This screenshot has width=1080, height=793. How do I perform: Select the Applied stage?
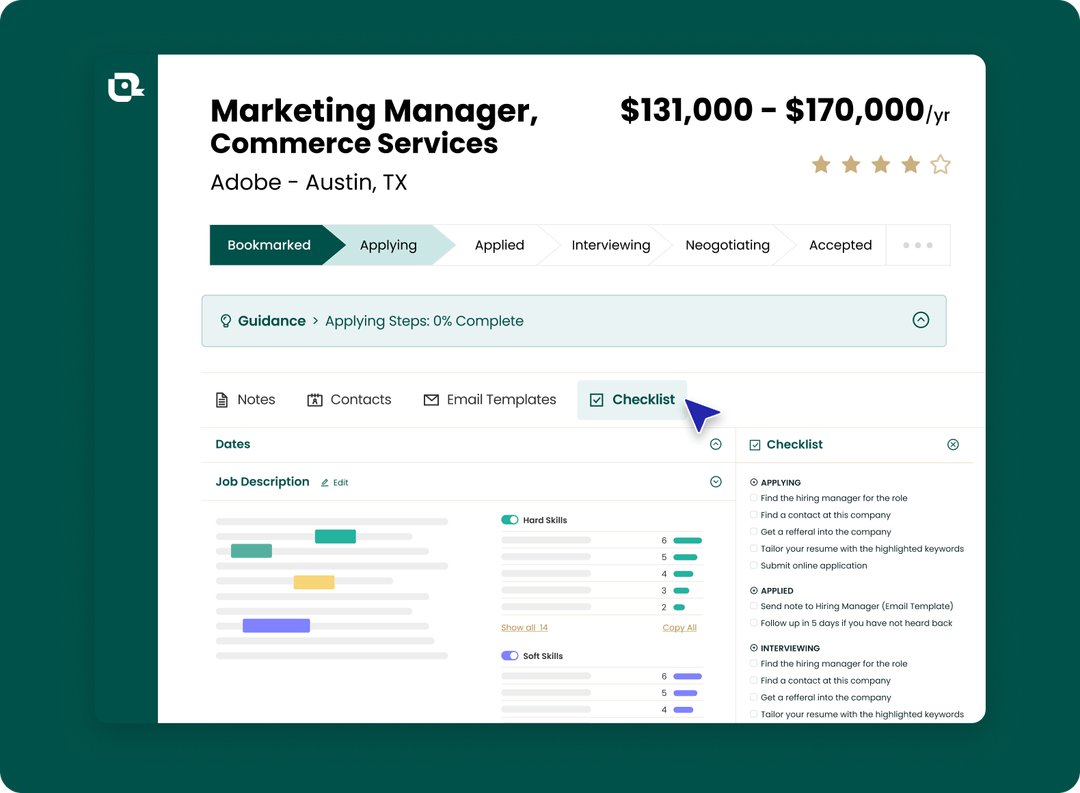click(499, 245)
